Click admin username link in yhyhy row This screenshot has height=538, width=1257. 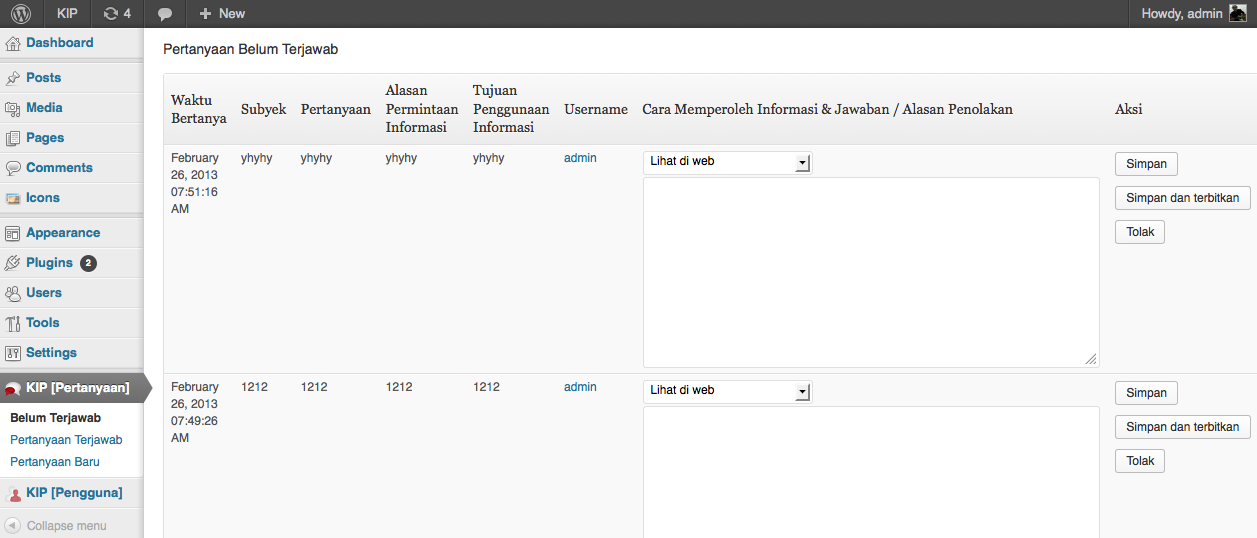pyautogui.click(x=580, y=158)
